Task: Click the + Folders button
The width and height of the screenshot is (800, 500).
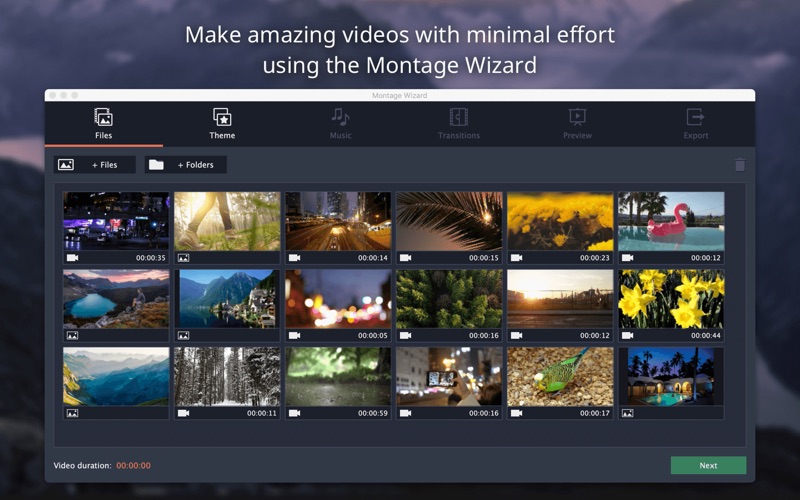Action: (186, 165)
